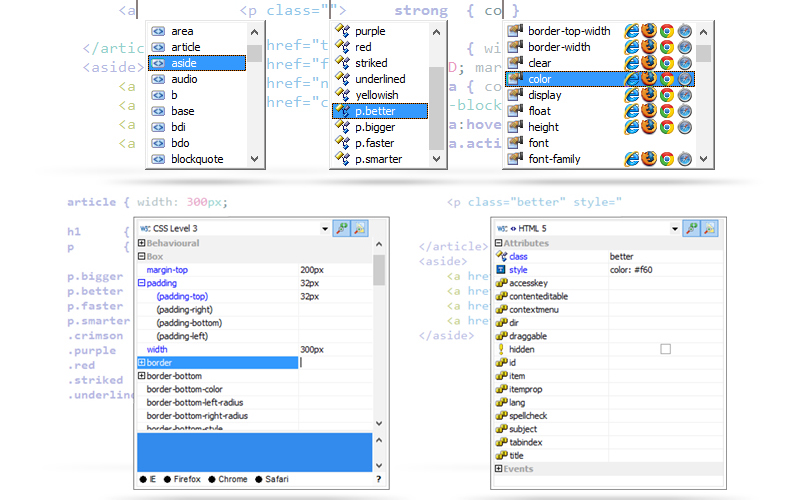800x500 pixels.
Task: Click the help question mark in CSS panel
Action: (379, 479)
